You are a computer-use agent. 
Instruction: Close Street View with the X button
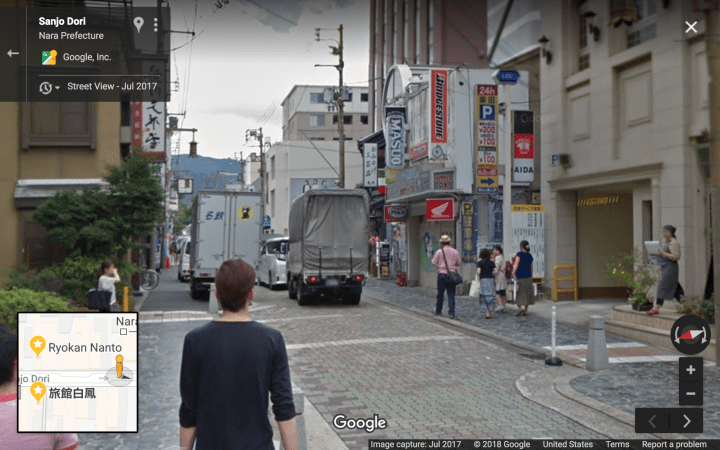691,27
